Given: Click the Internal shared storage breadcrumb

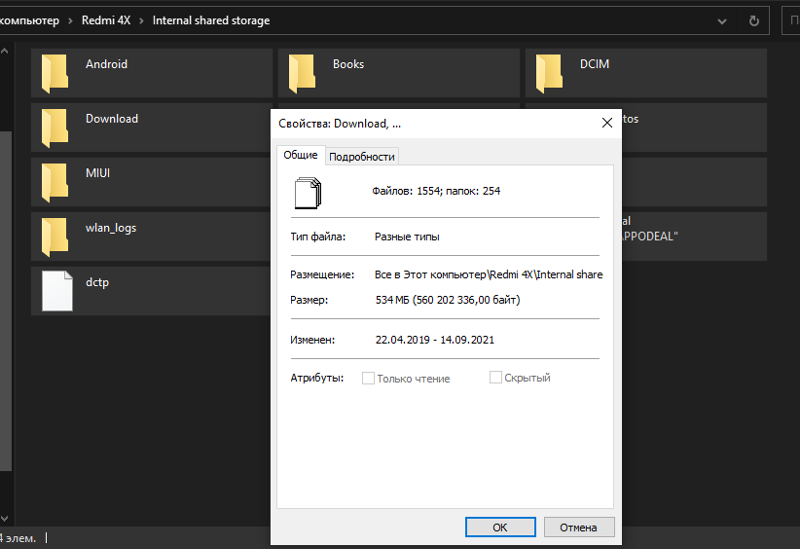Looking at the screenshot, I should tap(210, 20).
